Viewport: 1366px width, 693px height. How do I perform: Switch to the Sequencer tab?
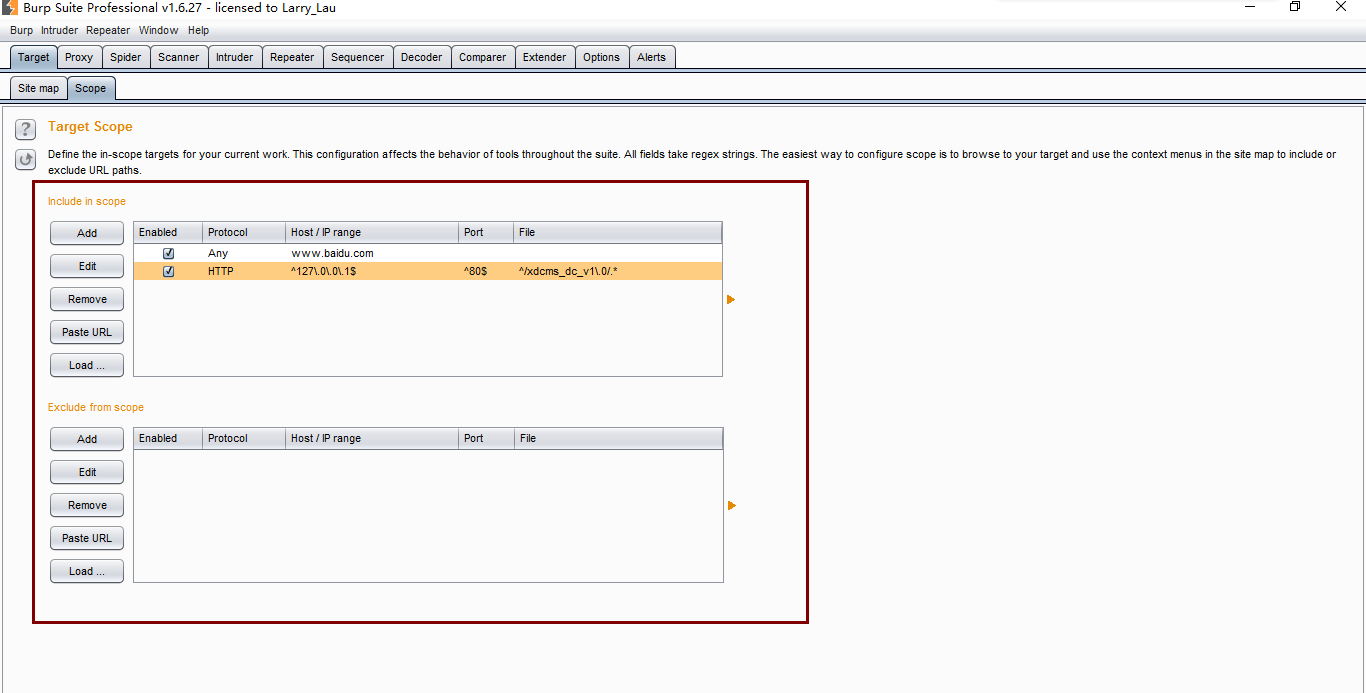(x=357, y=57)
